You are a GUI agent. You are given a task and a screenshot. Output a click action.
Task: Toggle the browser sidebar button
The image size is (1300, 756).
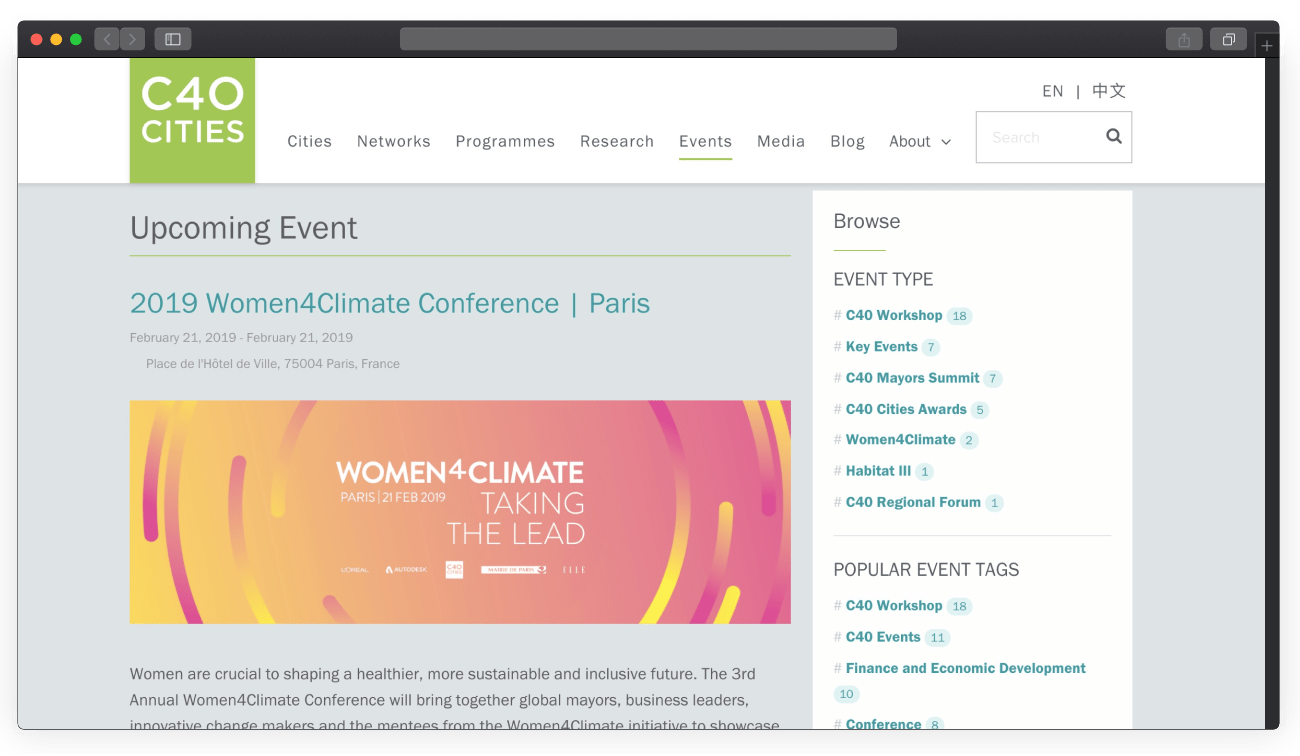173,39
